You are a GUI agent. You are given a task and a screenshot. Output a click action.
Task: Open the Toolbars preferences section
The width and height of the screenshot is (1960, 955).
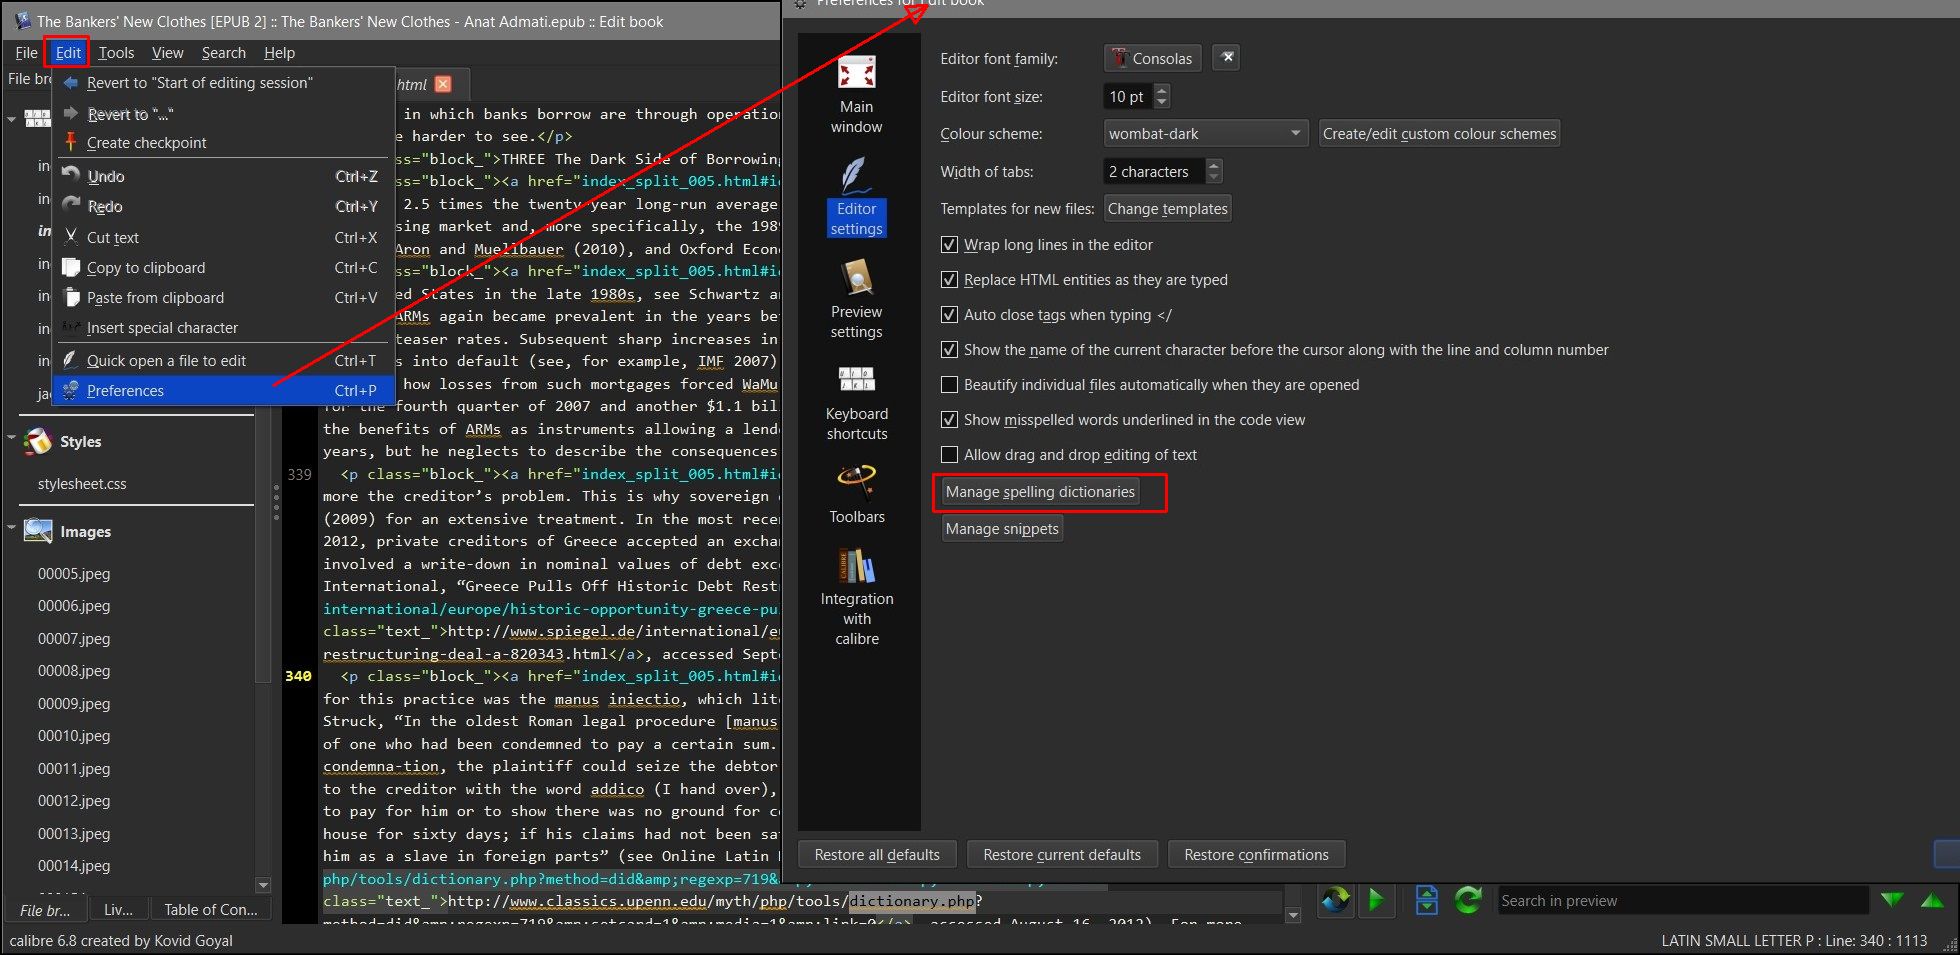coord(856,495)
